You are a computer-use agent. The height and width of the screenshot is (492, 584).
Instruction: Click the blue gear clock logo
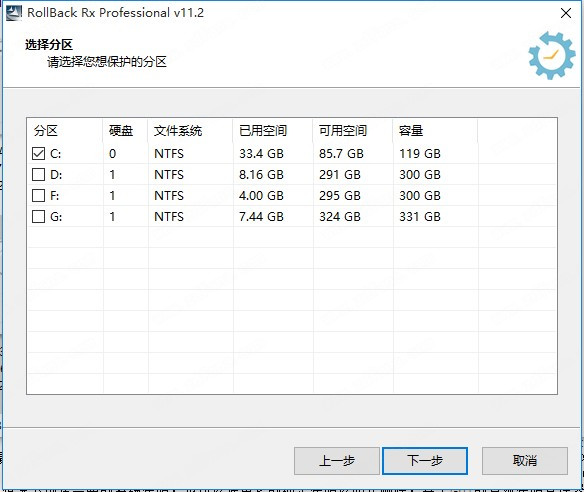tap(552, 55)
